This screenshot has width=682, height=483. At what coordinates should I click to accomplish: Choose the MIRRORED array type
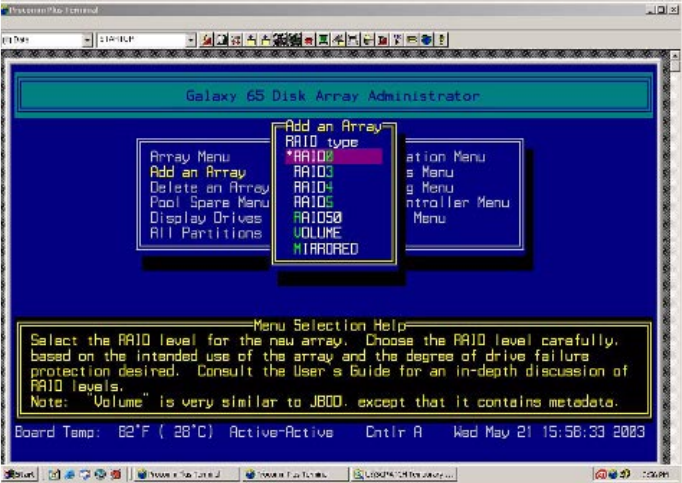(325, 249)
